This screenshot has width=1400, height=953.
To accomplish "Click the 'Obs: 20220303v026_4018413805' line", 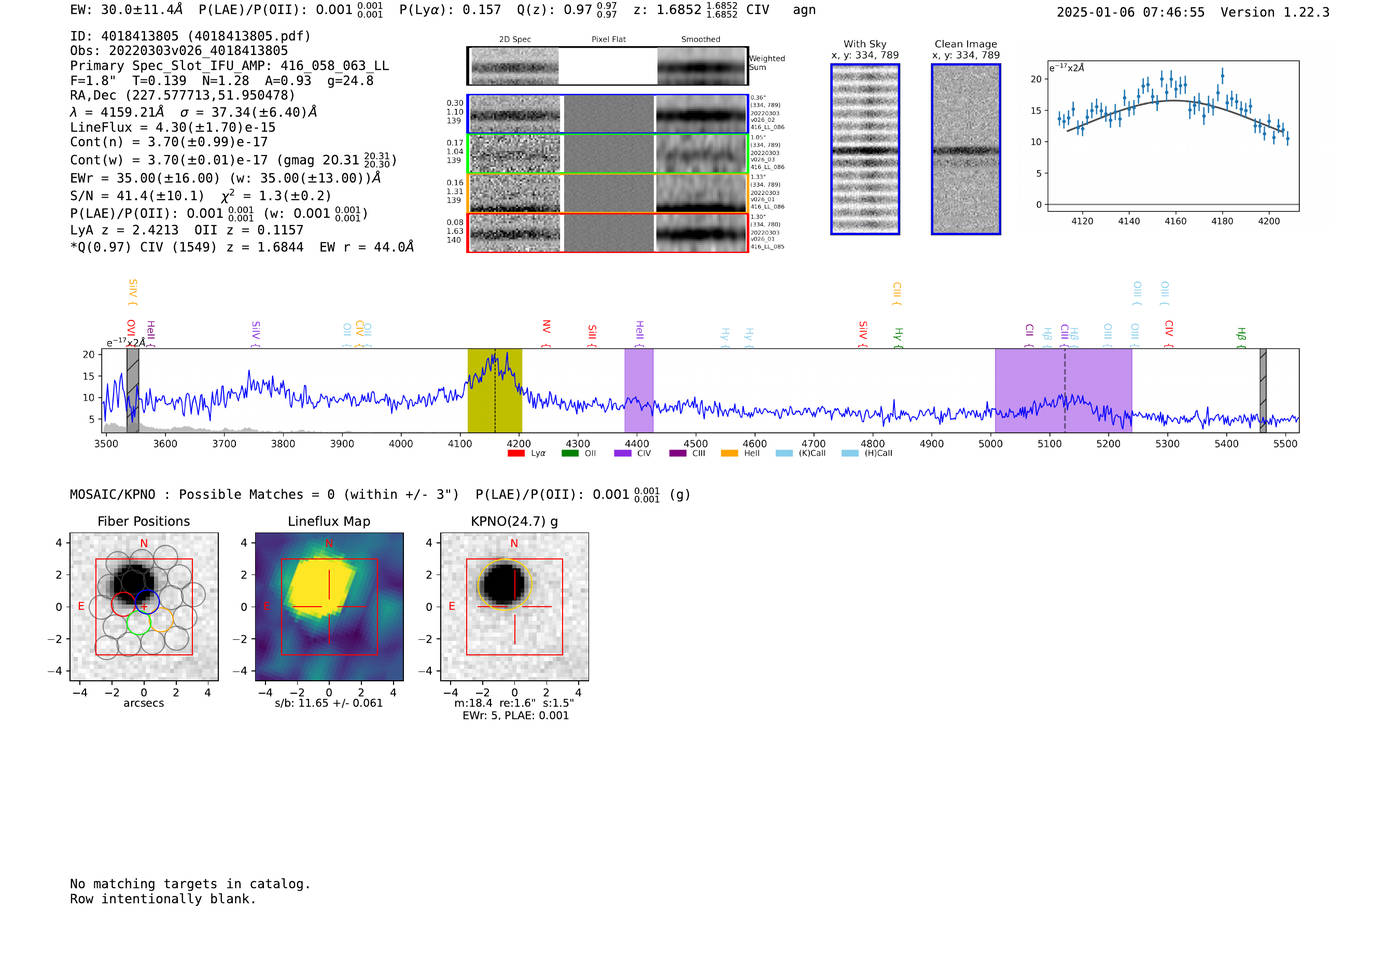I will coord(179,51).
